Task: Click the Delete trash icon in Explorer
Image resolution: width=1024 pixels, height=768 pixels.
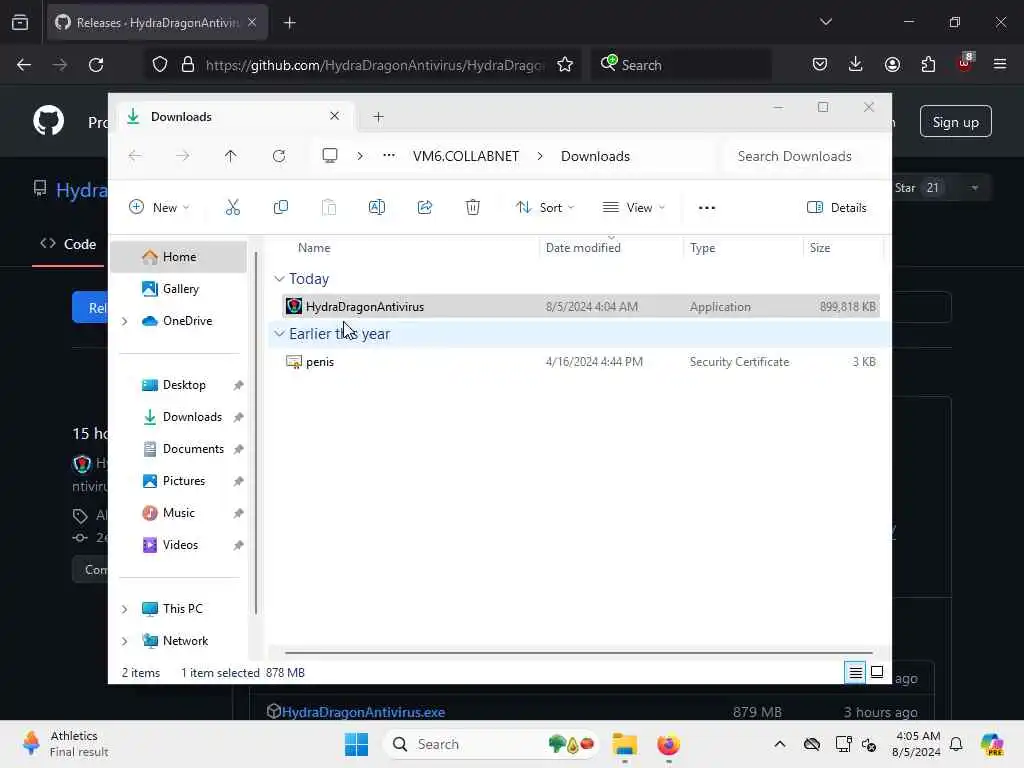Action: point(473,208)
